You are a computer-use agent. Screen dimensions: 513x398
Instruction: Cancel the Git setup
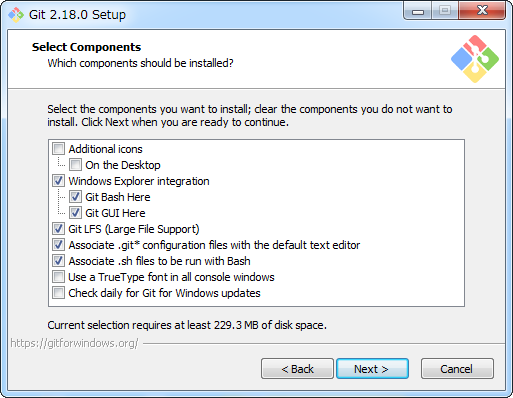pyautogui.click(x=457, y=369)
